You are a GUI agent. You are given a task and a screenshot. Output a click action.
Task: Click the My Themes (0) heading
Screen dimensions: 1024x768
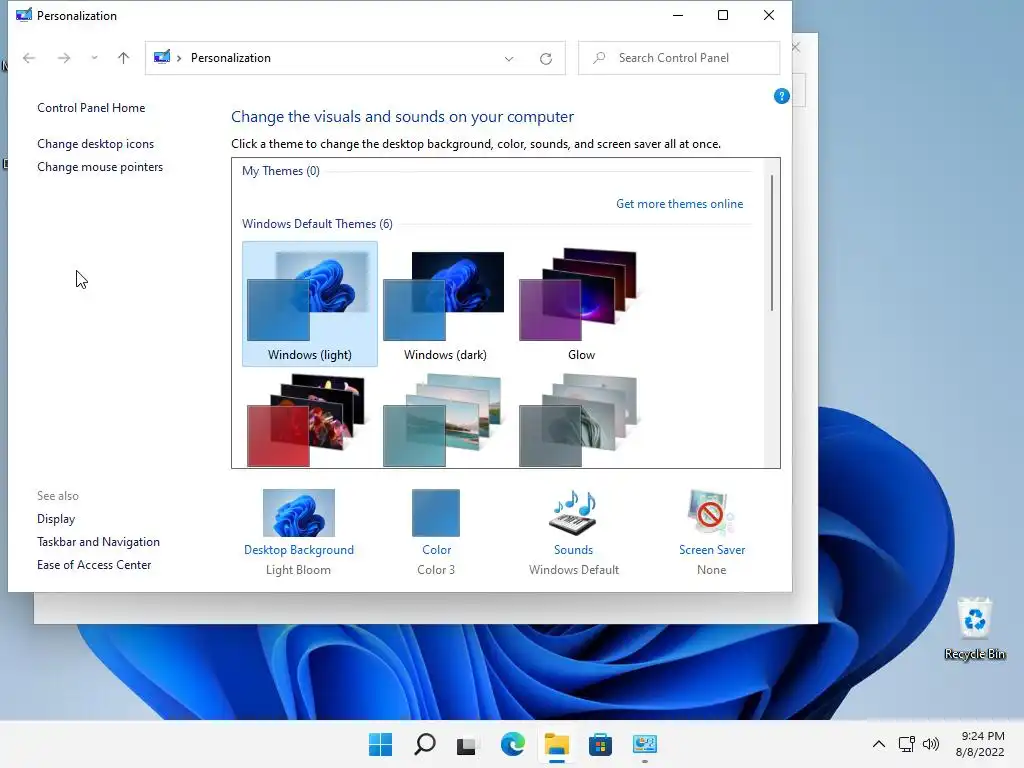click(281, 171)
